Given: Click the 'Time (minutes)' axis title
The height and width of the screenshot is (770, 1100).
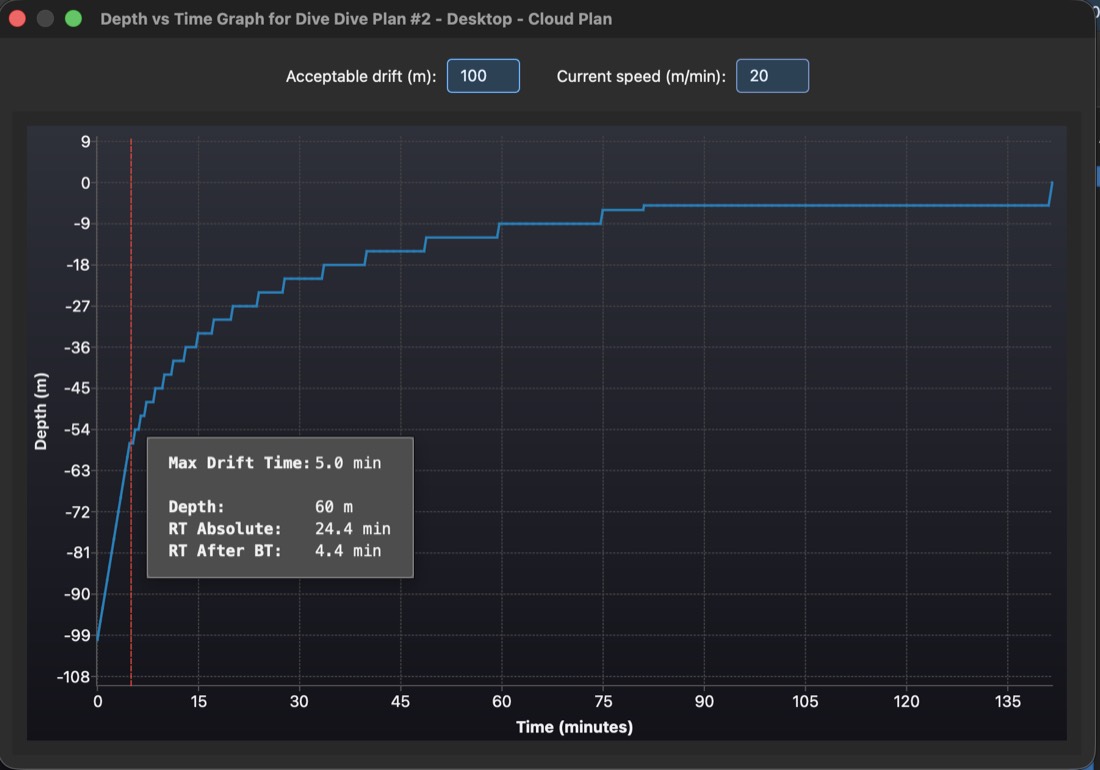Looking at the screenshot, I should pyautogui.click(x=575, y=727).
